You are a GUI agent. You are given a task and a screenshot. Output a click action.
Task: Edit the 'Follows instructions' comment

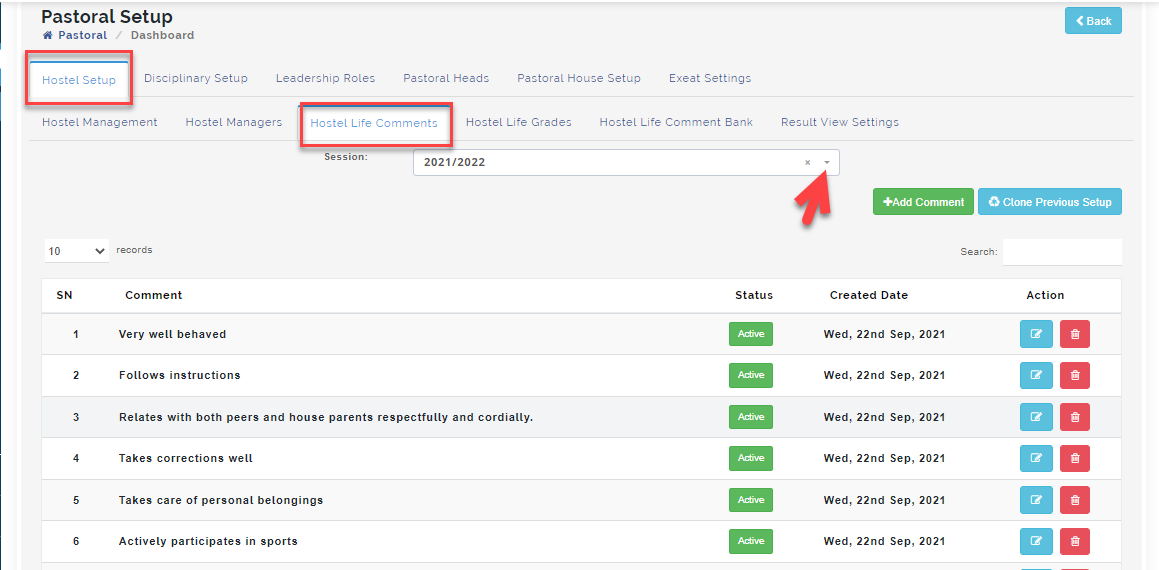pyautogui.click(x=1036, y=376)
